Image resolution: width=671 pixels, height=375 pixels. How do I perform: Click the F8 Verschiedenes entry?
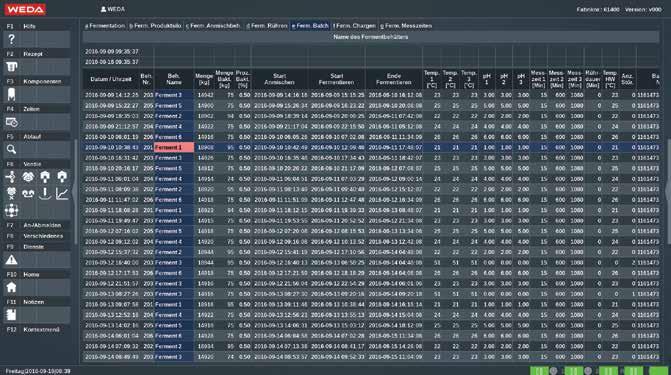click(38, 236)
